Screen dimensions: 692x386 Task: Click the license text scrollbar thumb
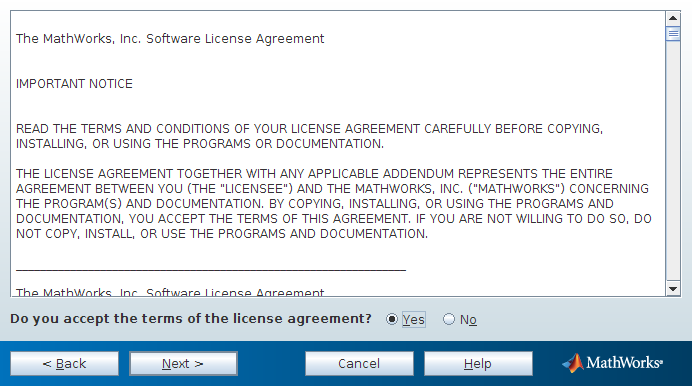pos(673,34)
